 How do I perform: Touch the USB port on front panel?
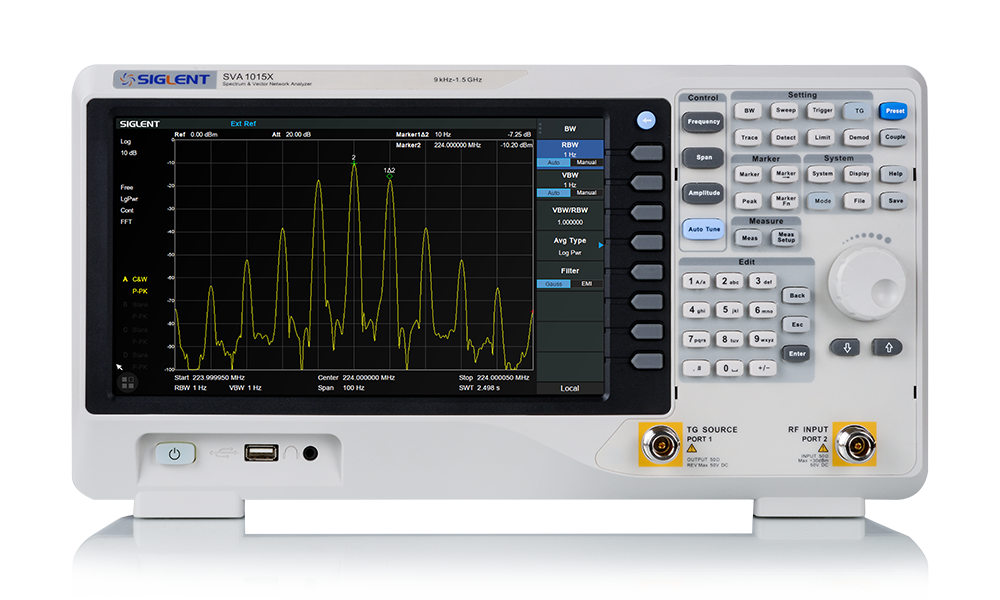[x=261, y=453]
